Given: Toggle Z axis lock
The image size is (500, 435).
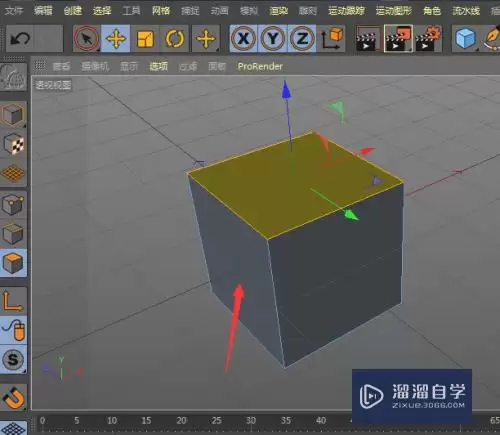Looking at the screenshot, I should click(302, 38).
